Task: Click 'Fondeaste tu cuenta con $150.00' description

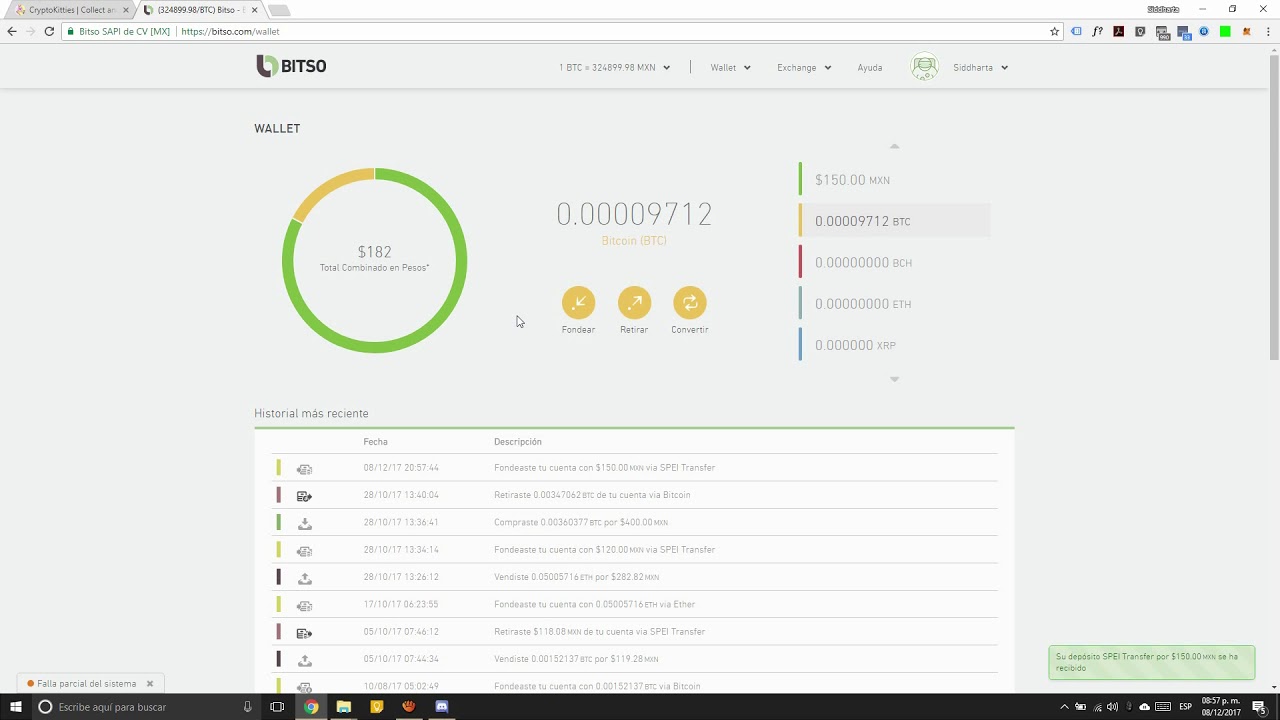Action: pos(604,468)
